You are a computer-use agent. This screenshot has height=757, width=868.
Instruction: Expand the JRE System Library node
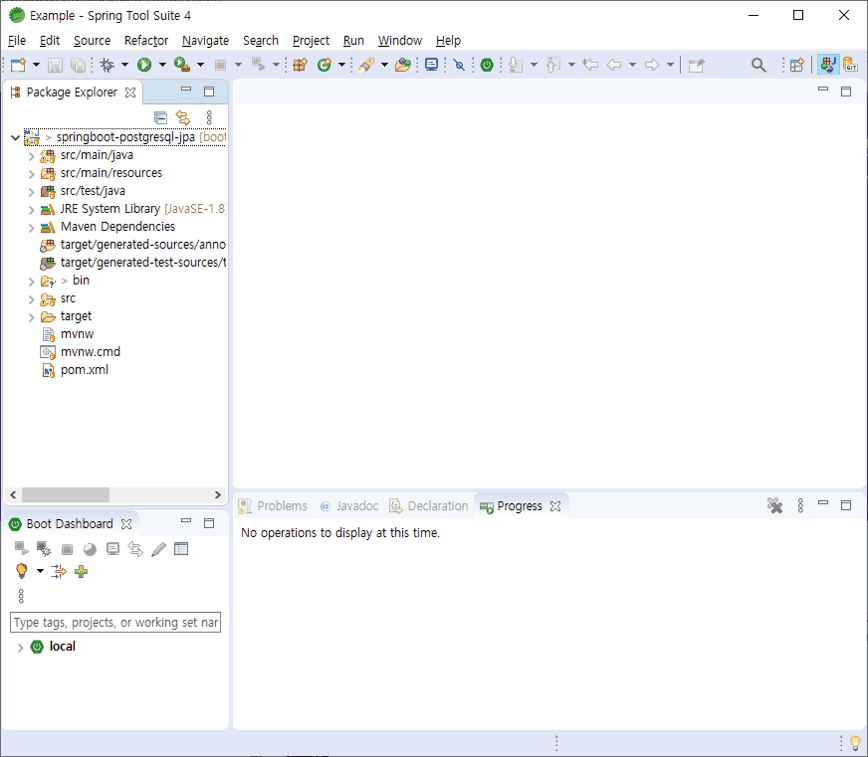[x=32, y=210]
